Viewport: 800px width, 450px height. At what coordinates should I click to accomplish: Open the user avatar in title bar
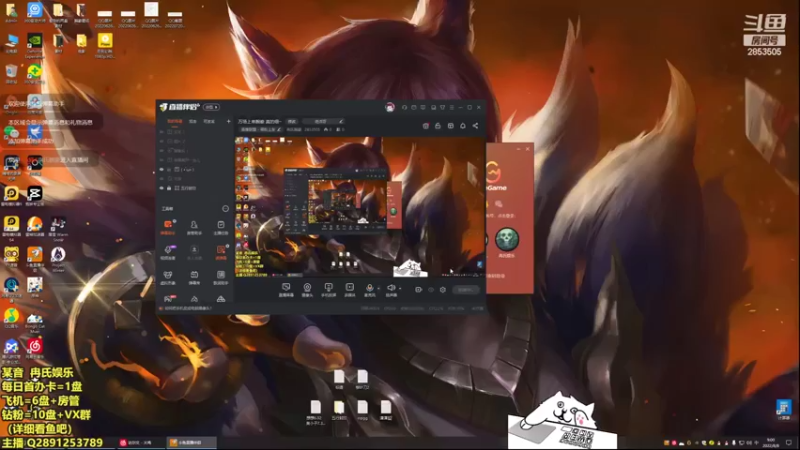coord(390,107)
